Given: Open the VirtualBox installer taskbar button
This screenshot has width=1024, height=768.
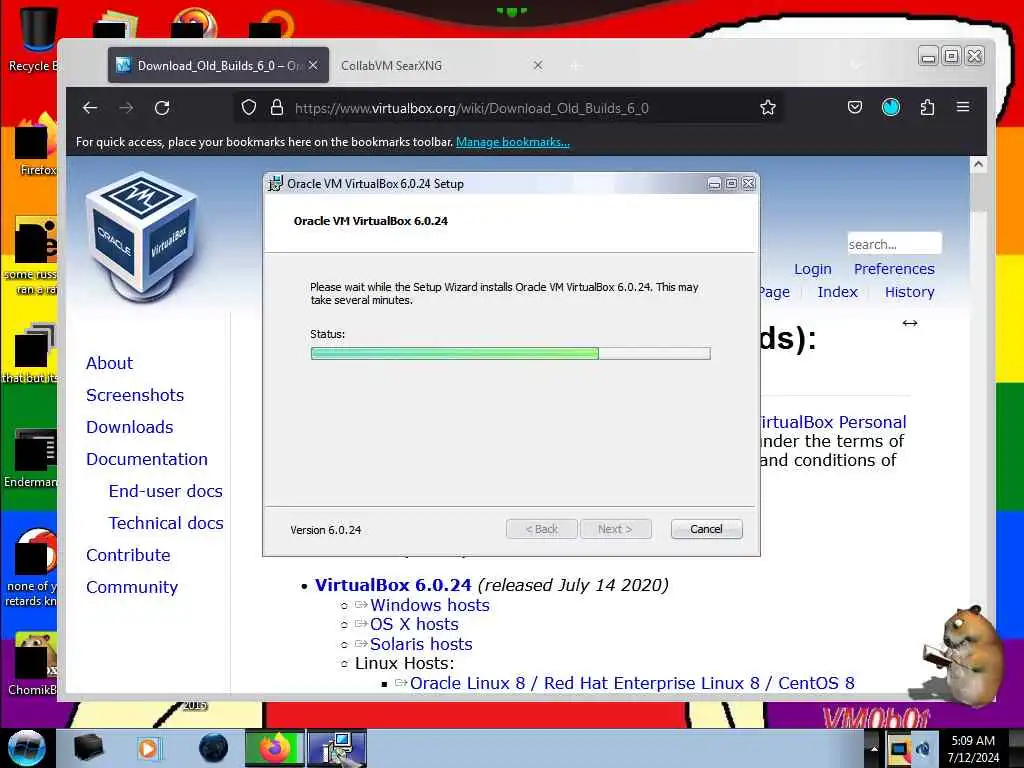Looking at the screenshot, I should point(337,748).
